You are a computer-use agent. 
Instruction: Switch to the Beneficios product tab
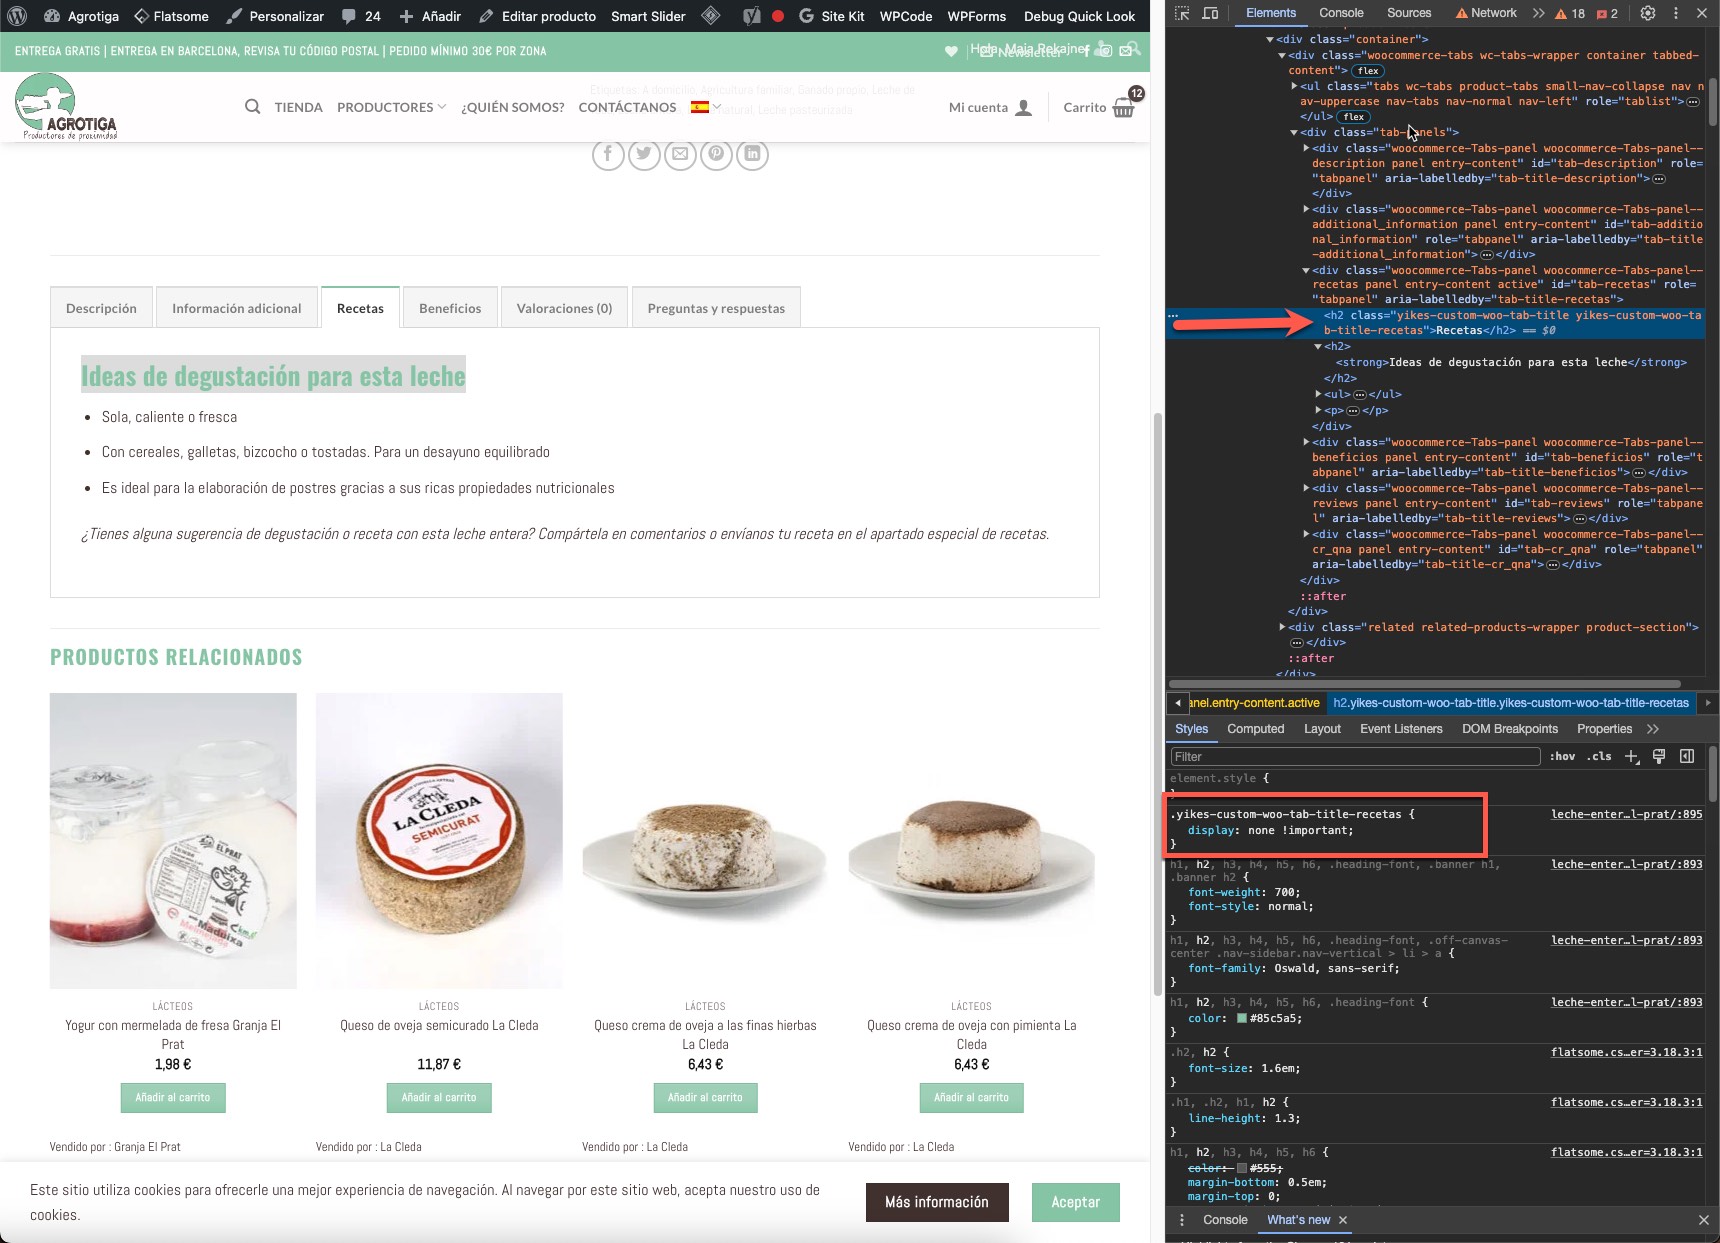[450, 308]
